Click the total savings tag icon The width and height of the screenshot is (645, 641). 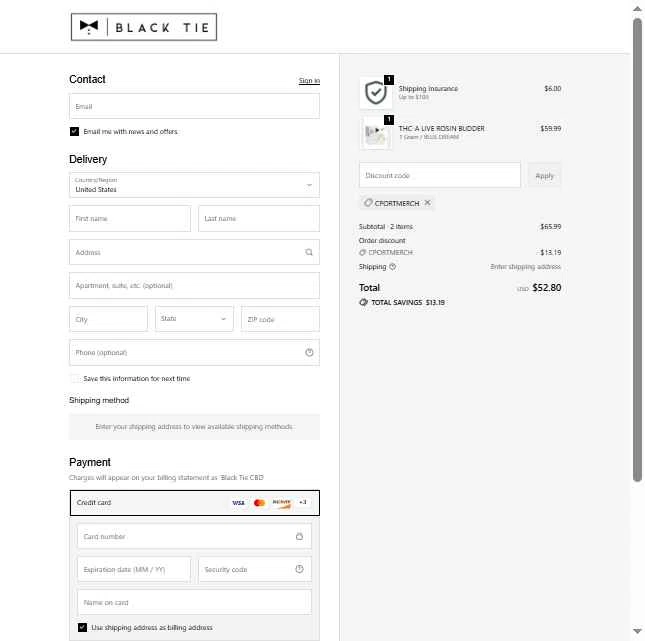point(363,302)
